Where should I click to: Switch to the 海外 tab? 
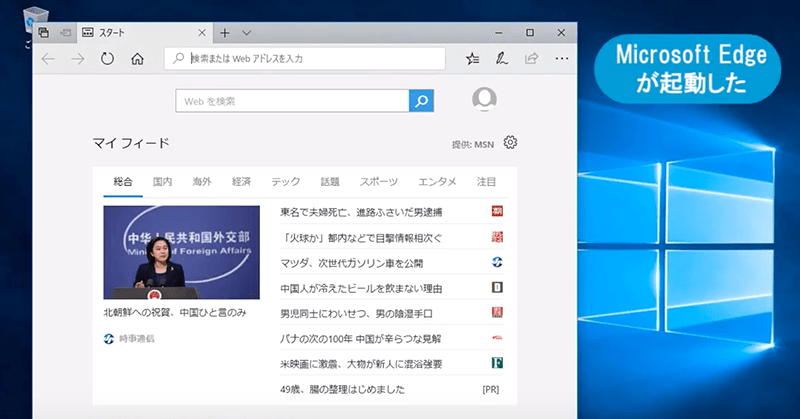[x=202, y=182]
